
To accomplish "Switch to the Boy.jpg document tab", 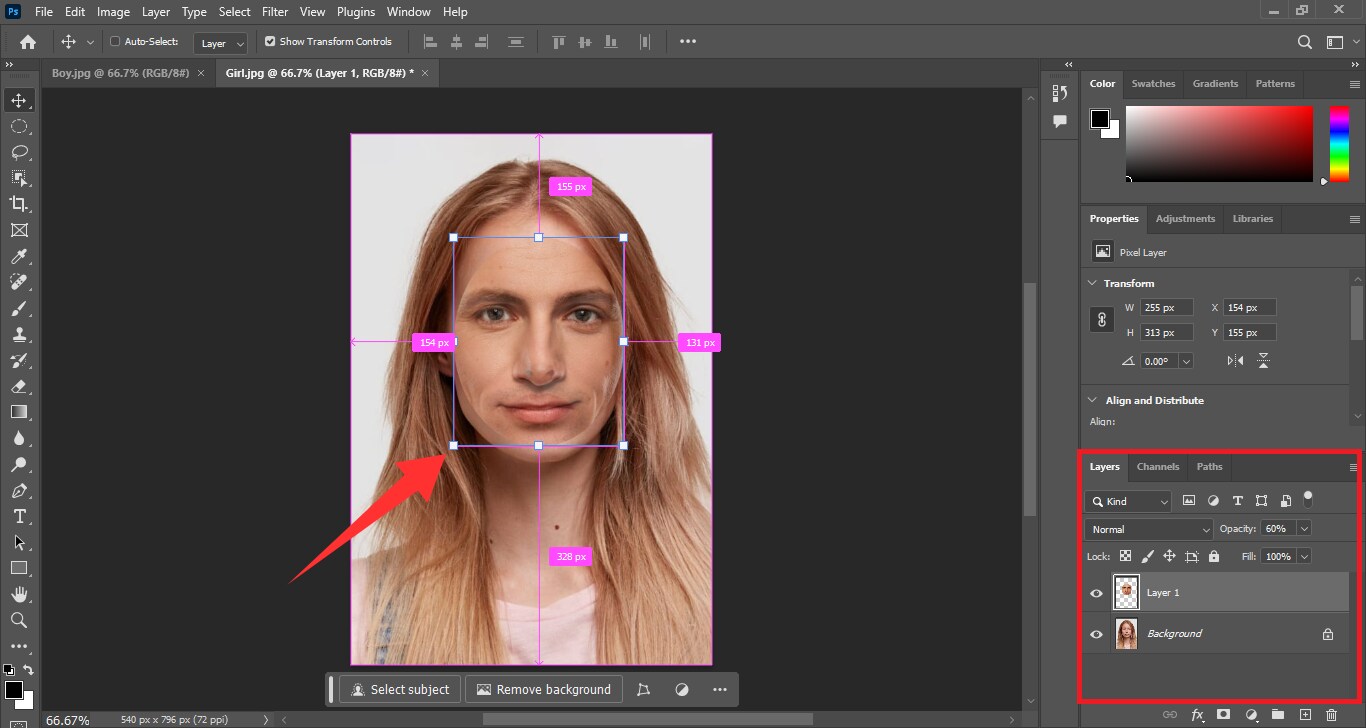I will point(120,74).
